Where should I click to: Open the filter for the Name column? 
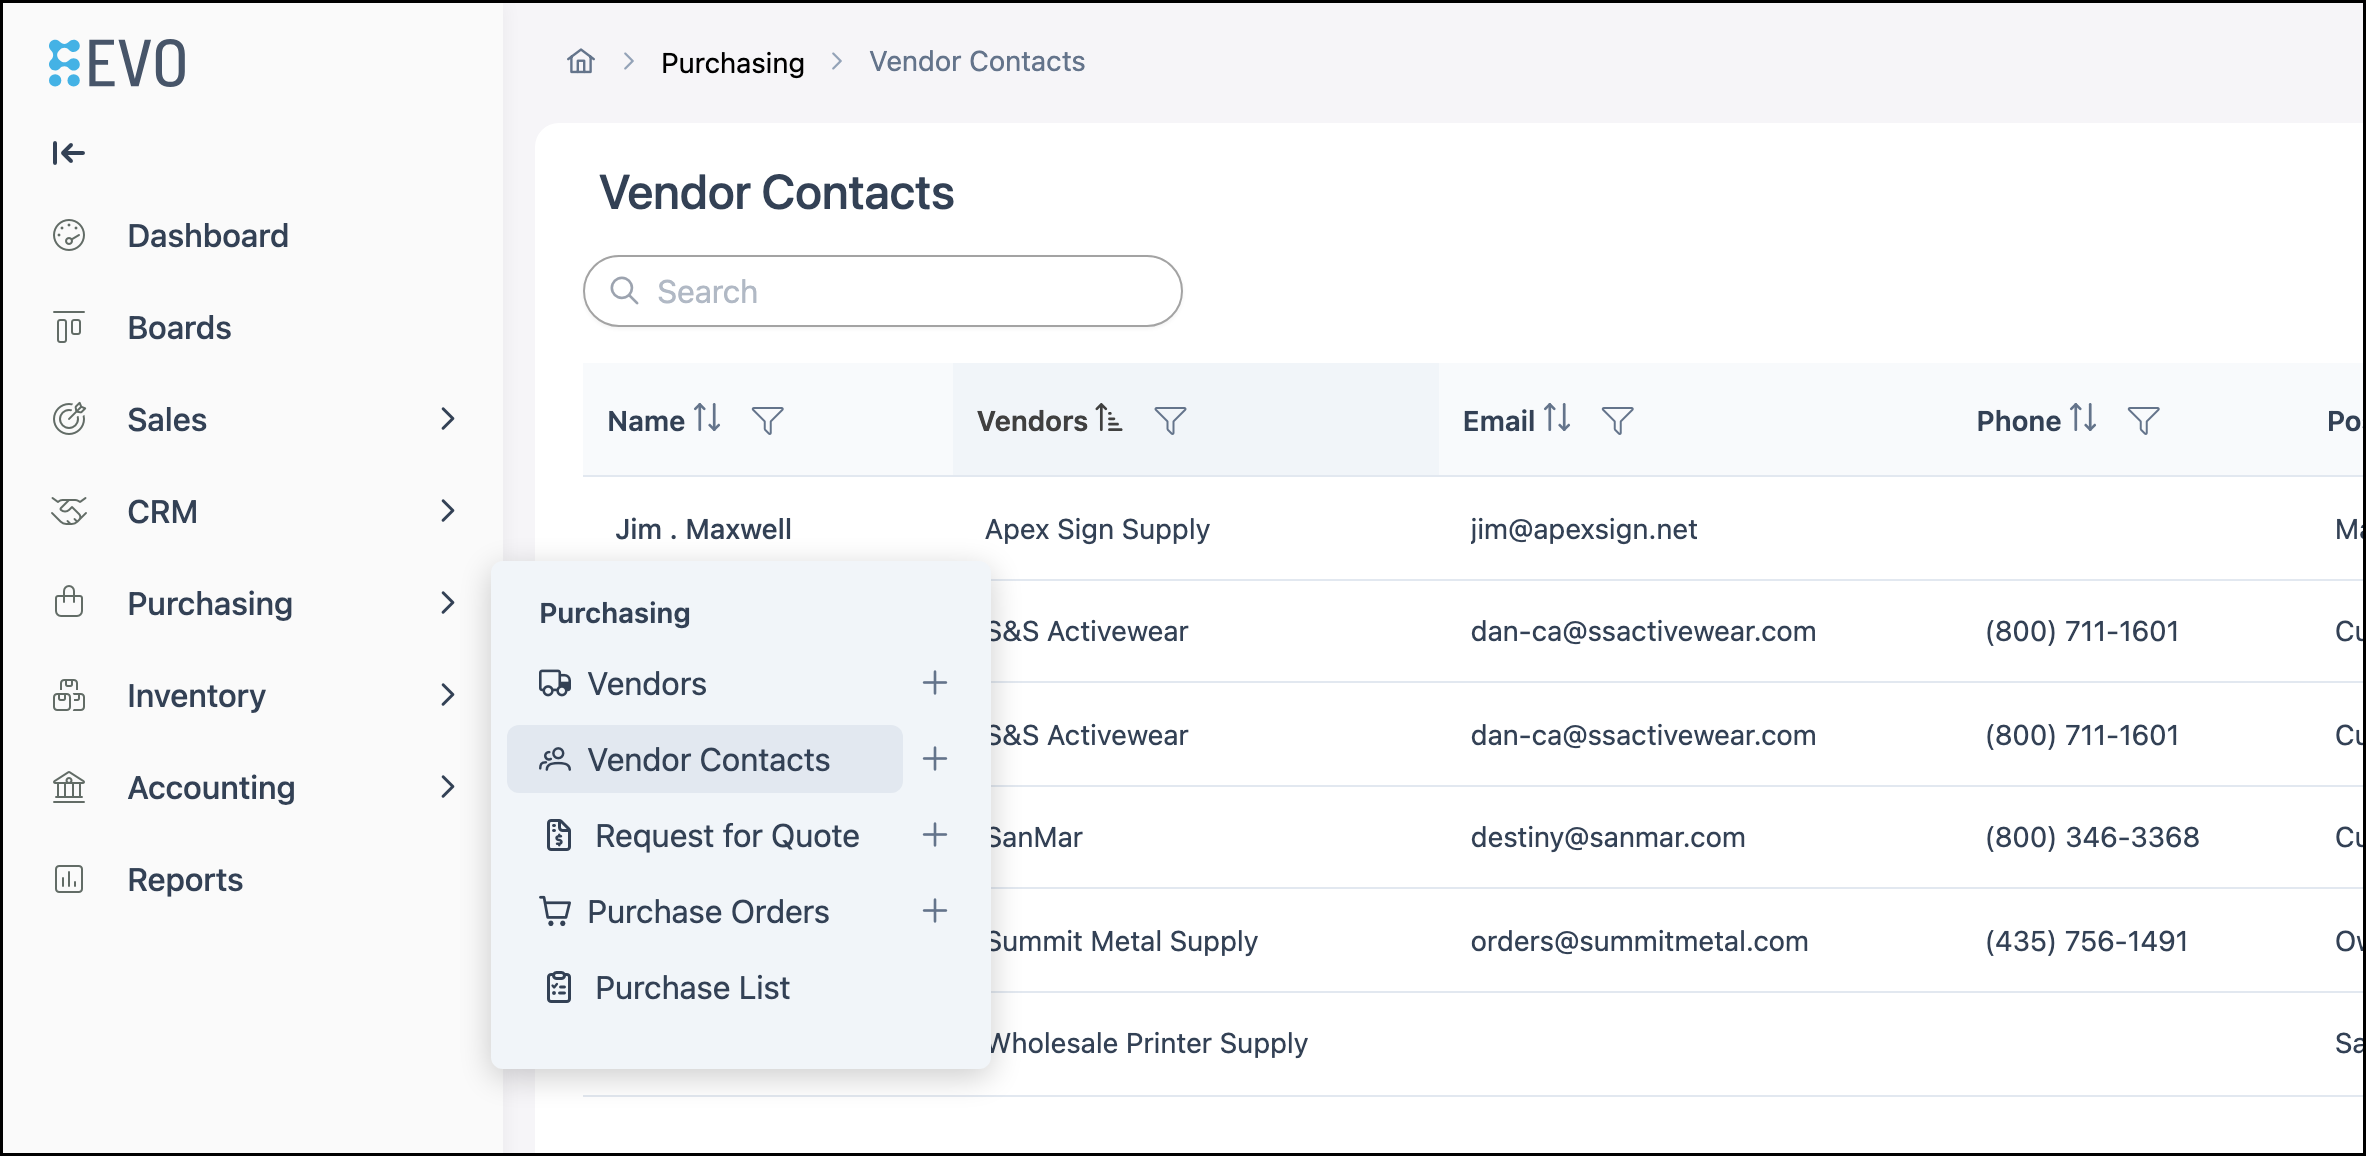coord(767,421)
